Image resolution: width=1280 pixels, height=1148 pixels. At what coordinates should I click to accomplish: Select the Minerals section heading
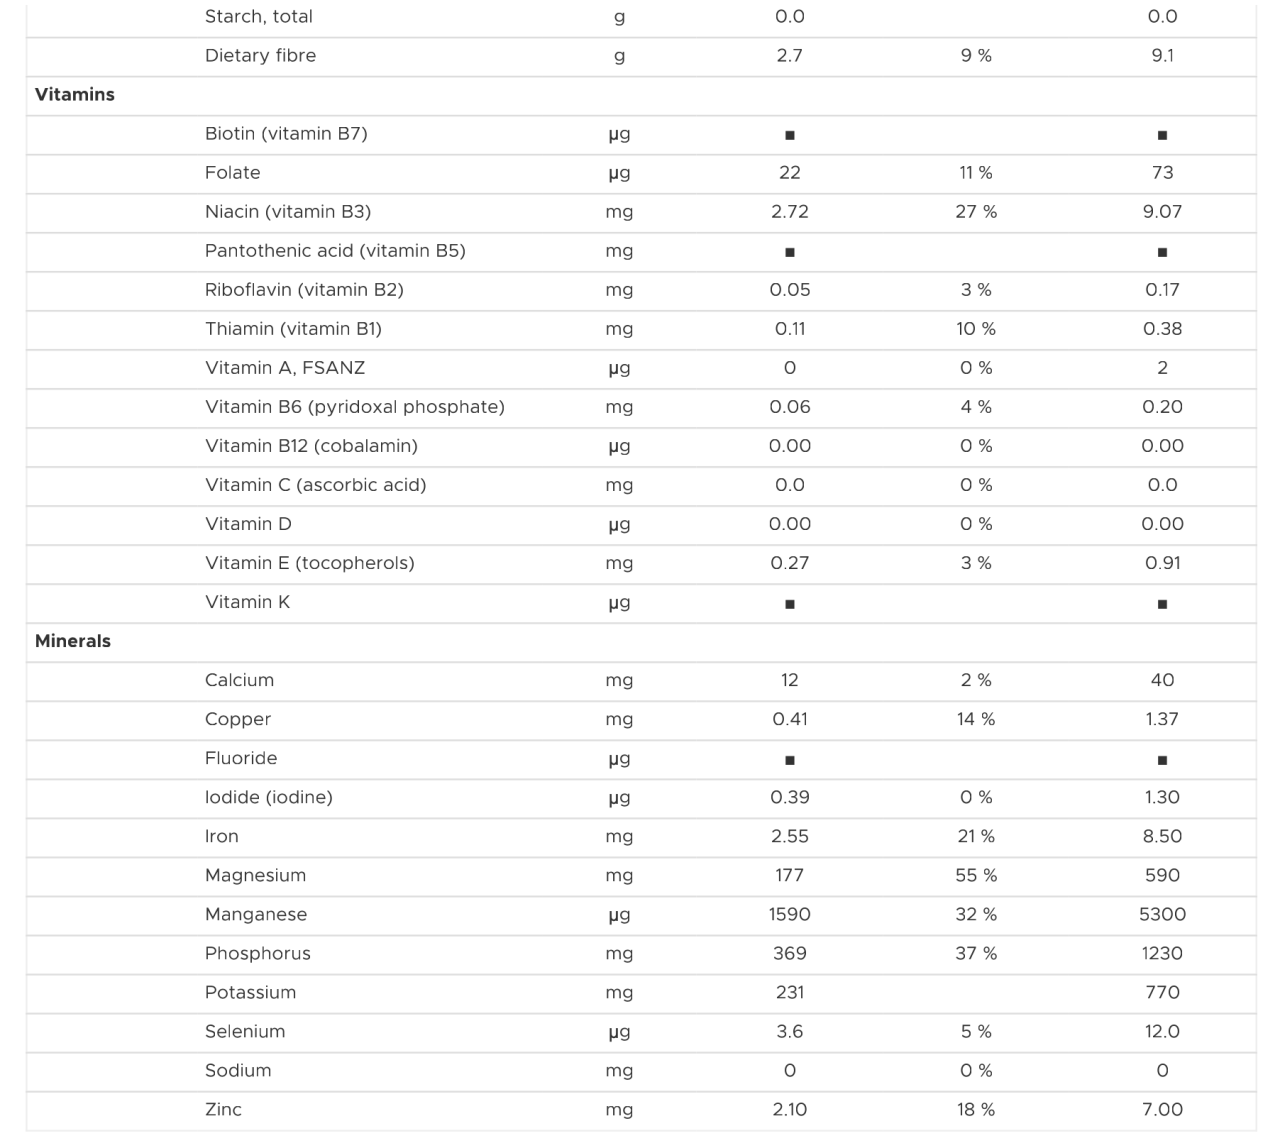pyautogui.click(x=73, y=641)
